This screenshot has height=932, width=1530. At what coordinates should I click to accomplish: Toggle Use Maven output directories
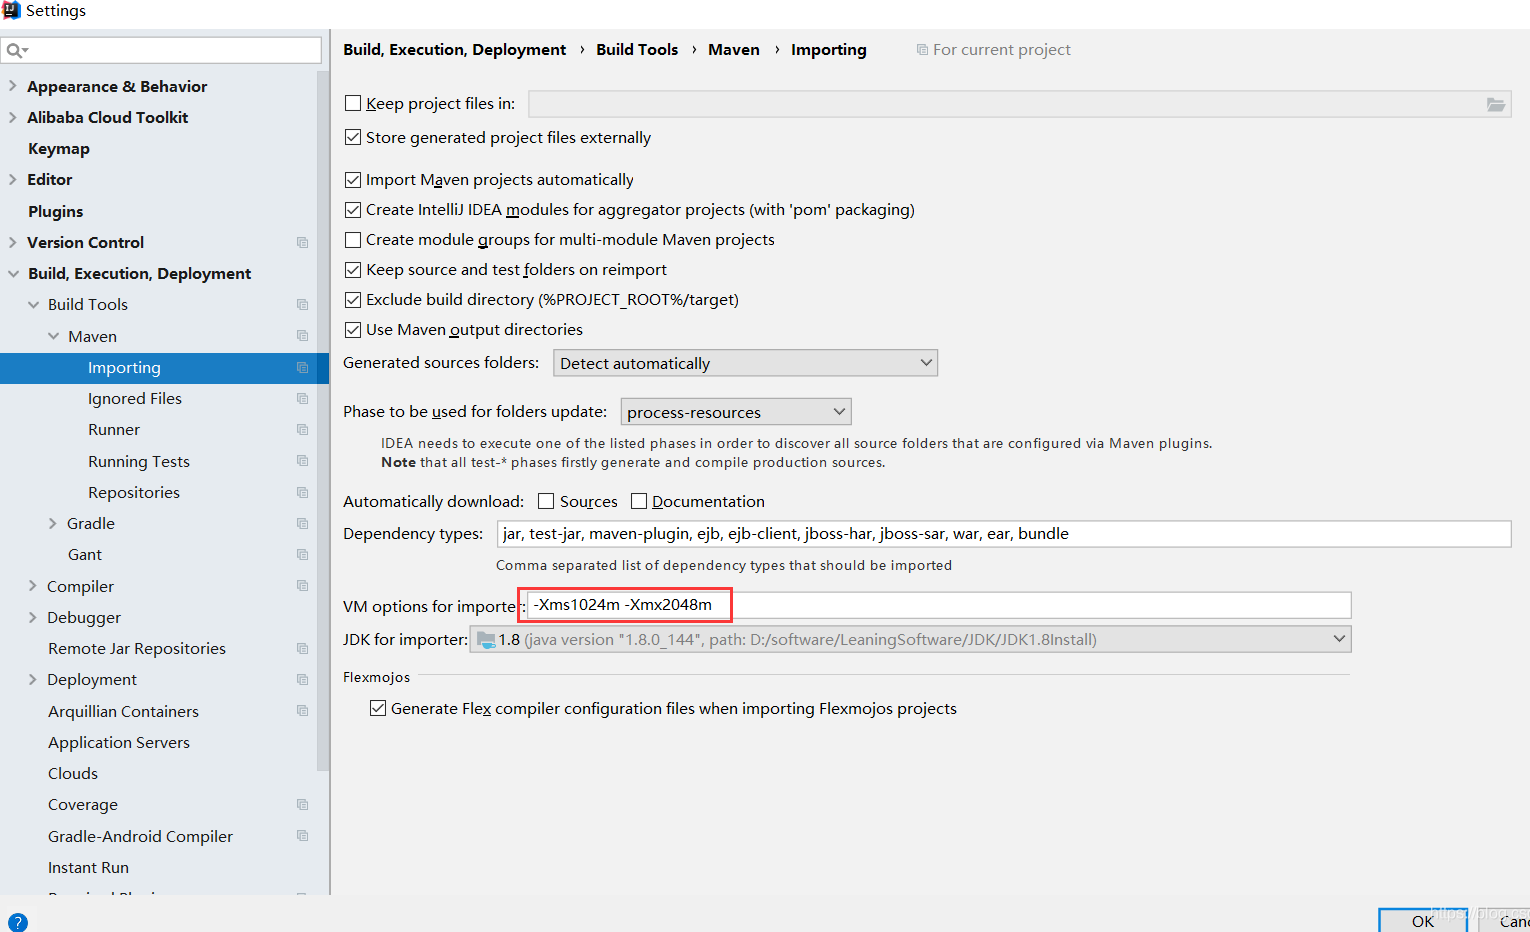[353, 330]
